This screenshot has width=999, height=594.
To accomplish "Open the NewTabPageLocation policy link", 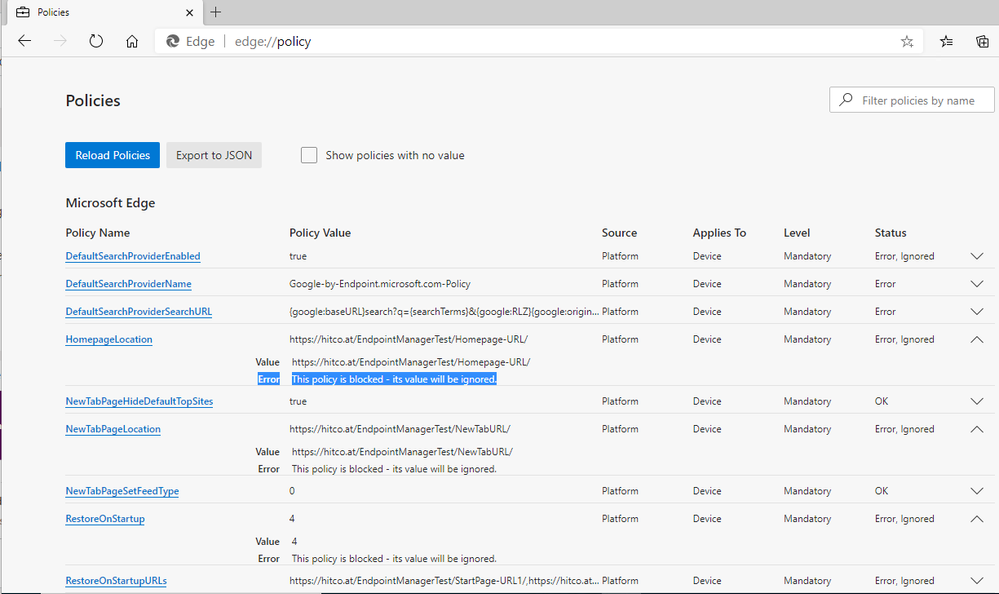I will pos(113,429).
